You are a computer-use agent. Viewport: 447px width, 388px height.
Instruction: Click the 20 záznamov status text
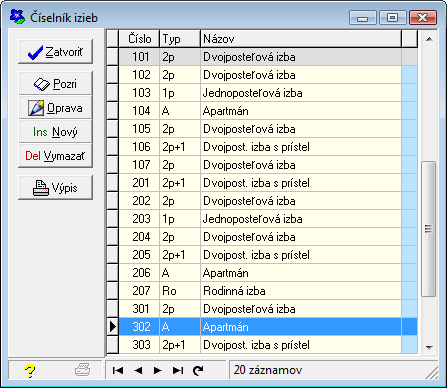pos(268,370)
